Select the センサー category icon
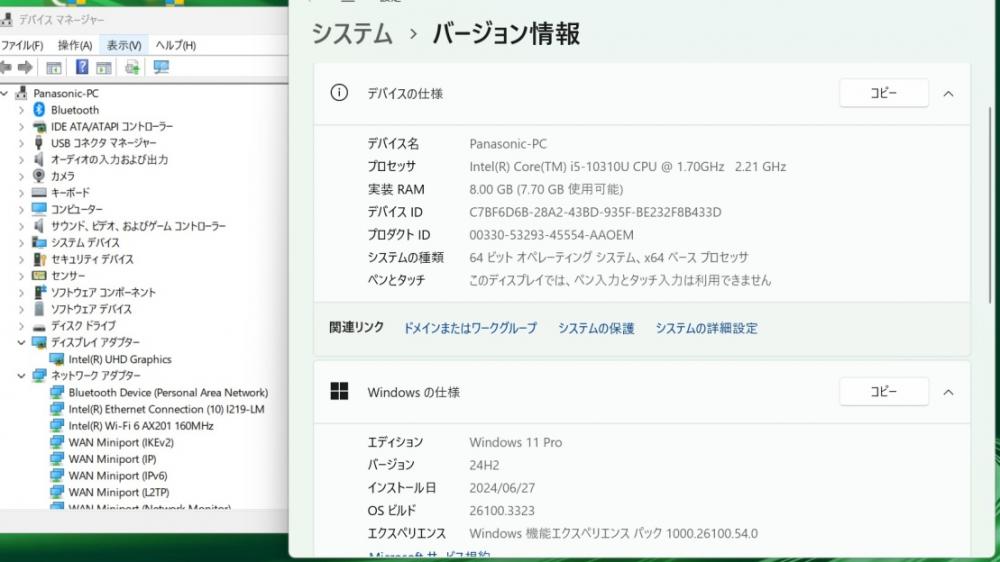1000x562 pixels. tap(39, 276)
